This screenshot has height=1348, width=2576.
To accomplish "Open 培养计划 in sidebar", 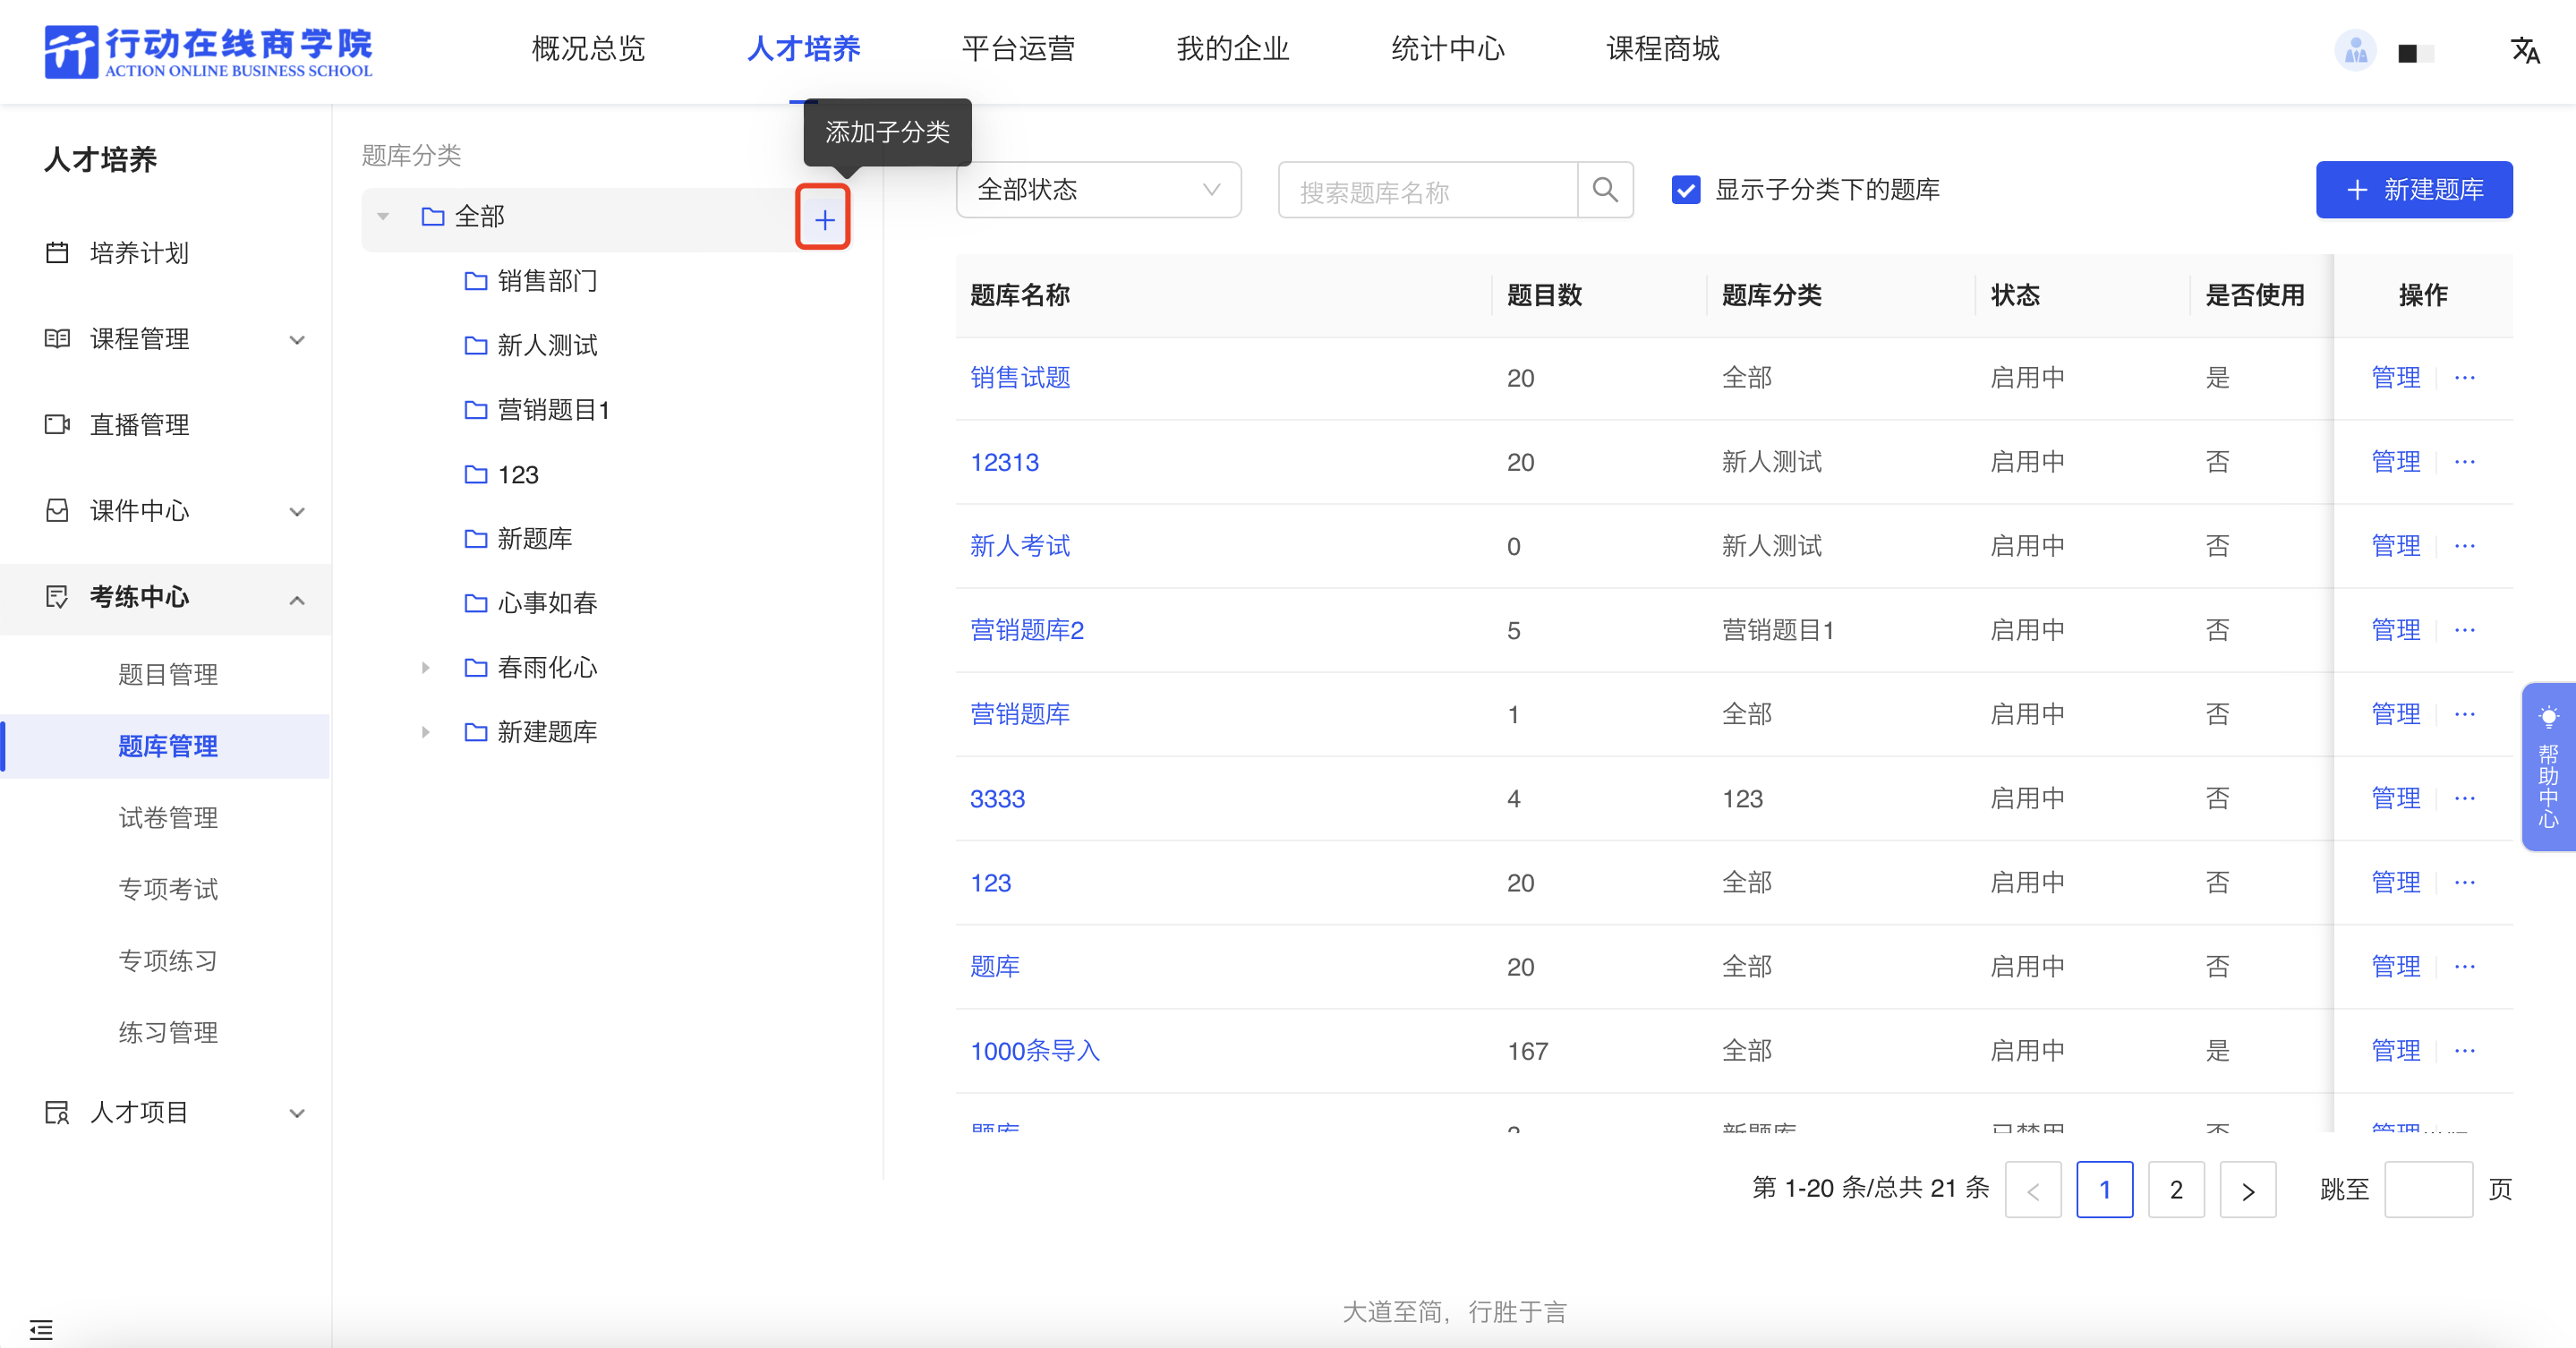I will [x=139, y=253].
